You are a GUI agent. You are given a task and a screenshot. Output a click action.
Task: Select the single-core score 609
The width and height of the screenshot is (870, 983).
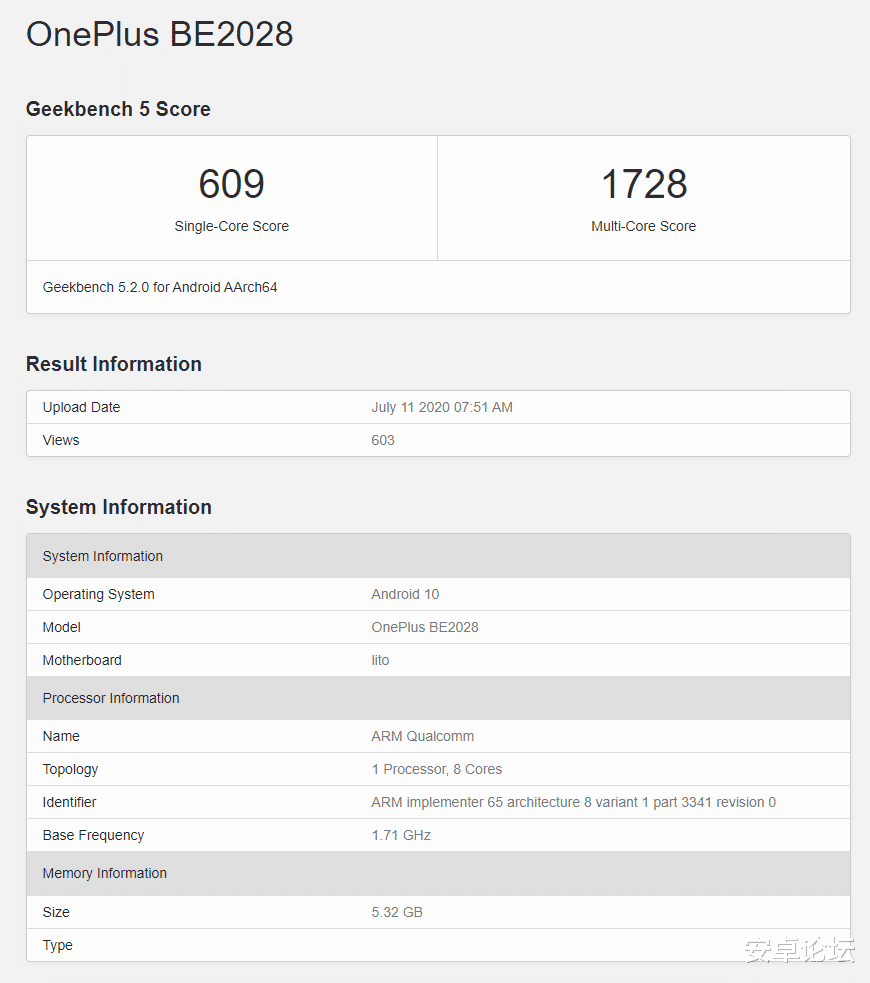click(231, 184)
